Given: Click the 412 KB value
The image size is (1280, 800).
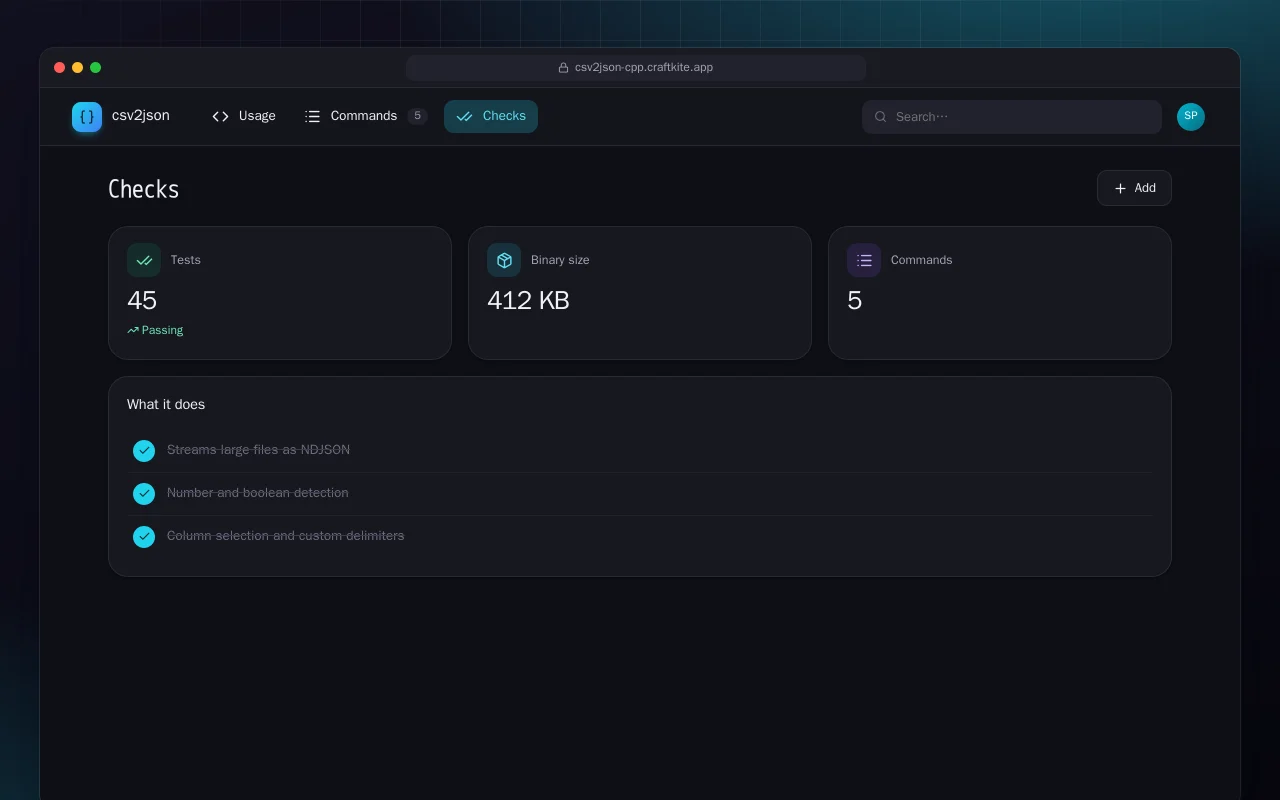Looking at the screenshot, I should click(x=528, y=300).
